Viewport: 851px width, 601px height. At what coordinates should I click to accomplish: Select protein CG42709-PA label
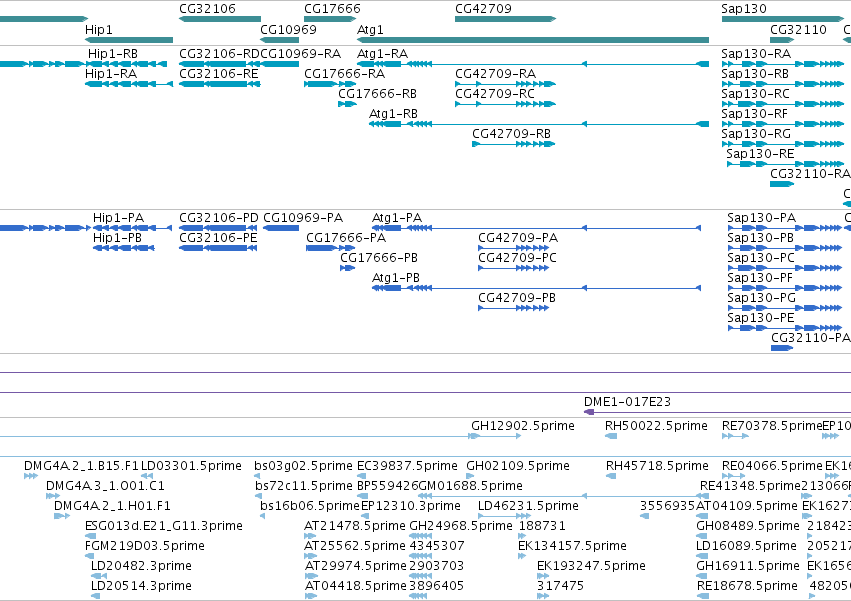[518, 238]
